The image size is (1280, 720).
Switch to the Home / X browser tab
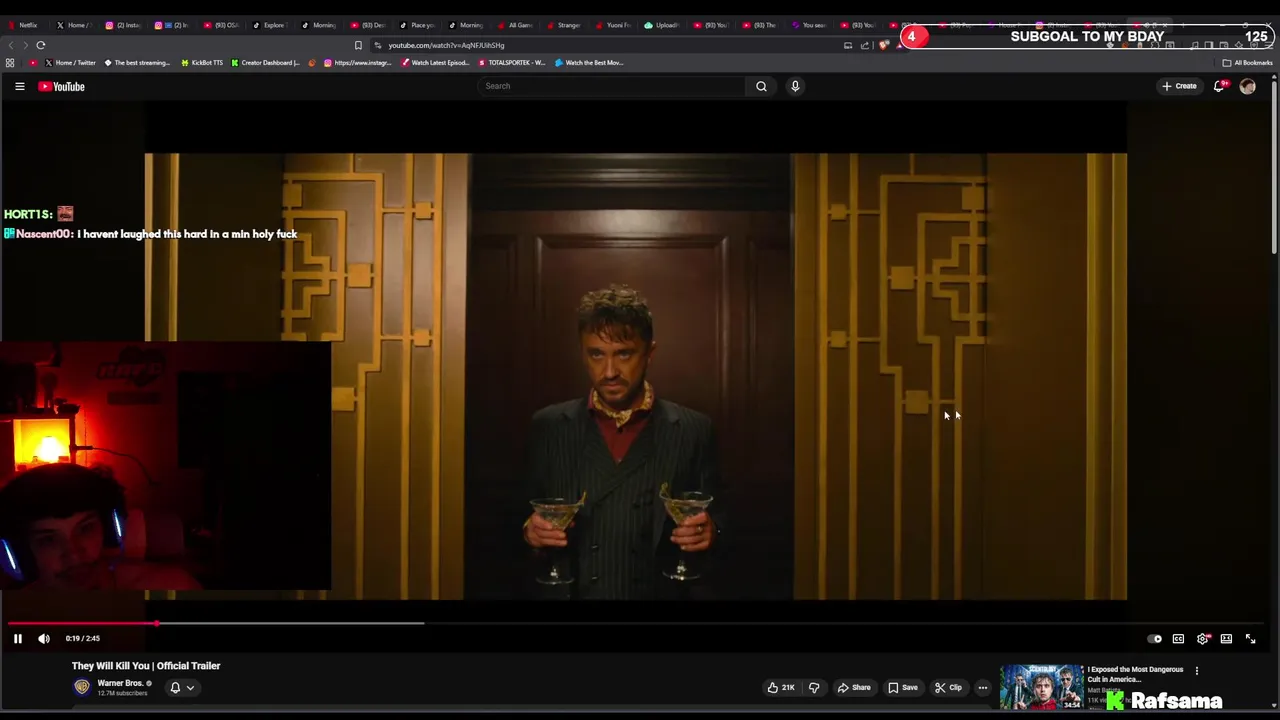click(73, 25)
